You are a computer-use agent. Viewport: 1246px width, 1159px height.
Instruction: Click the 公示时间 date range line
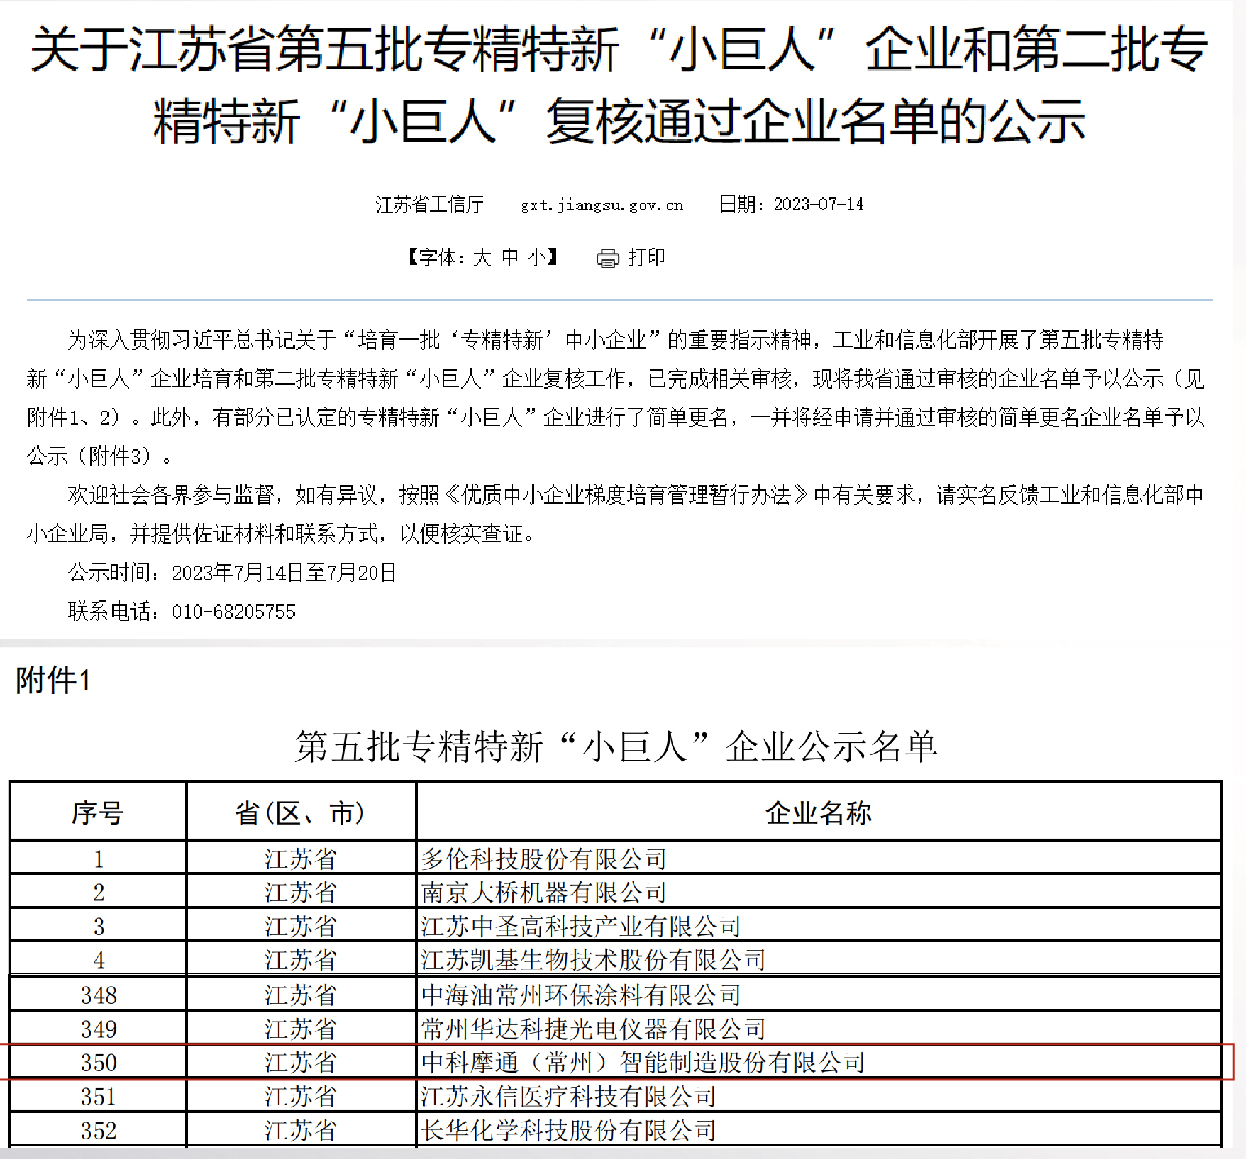(x=232, y=573)
